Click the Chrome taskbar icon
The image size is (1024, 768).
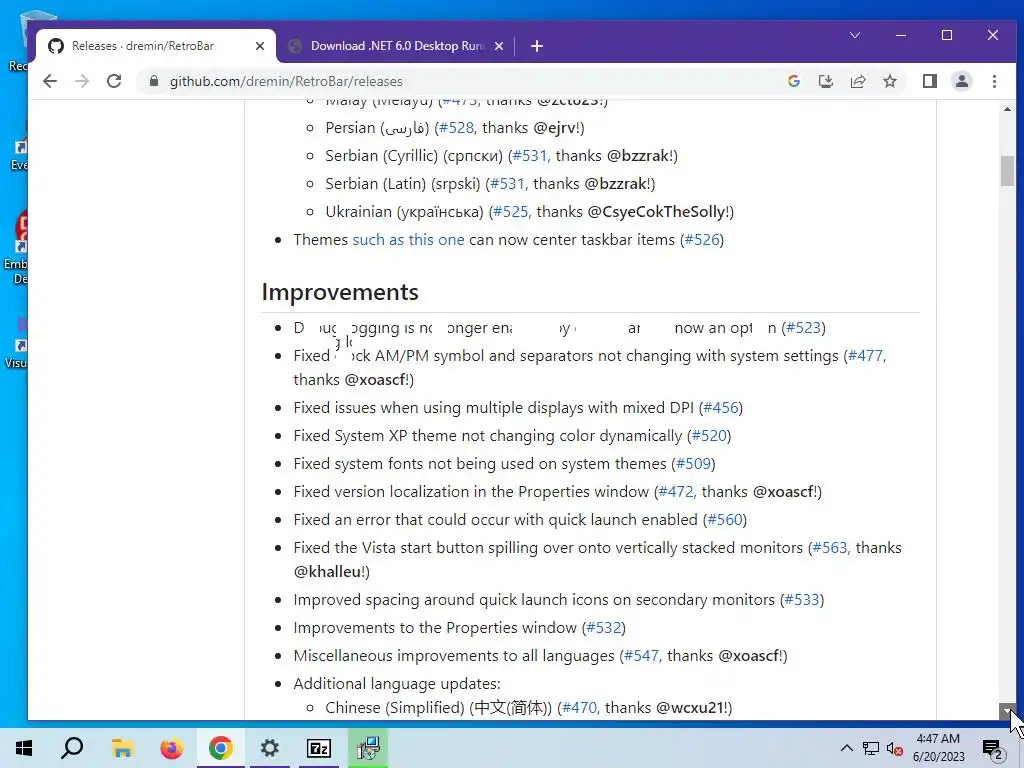tap(221, 748)
